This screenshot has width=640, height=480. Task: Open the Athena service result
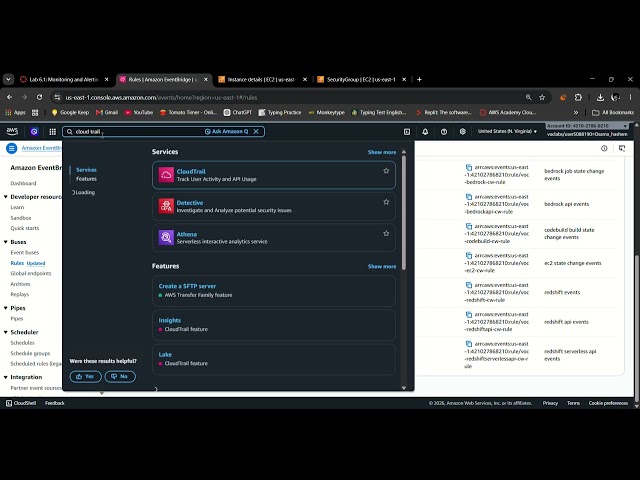click(x=274, y=238)
